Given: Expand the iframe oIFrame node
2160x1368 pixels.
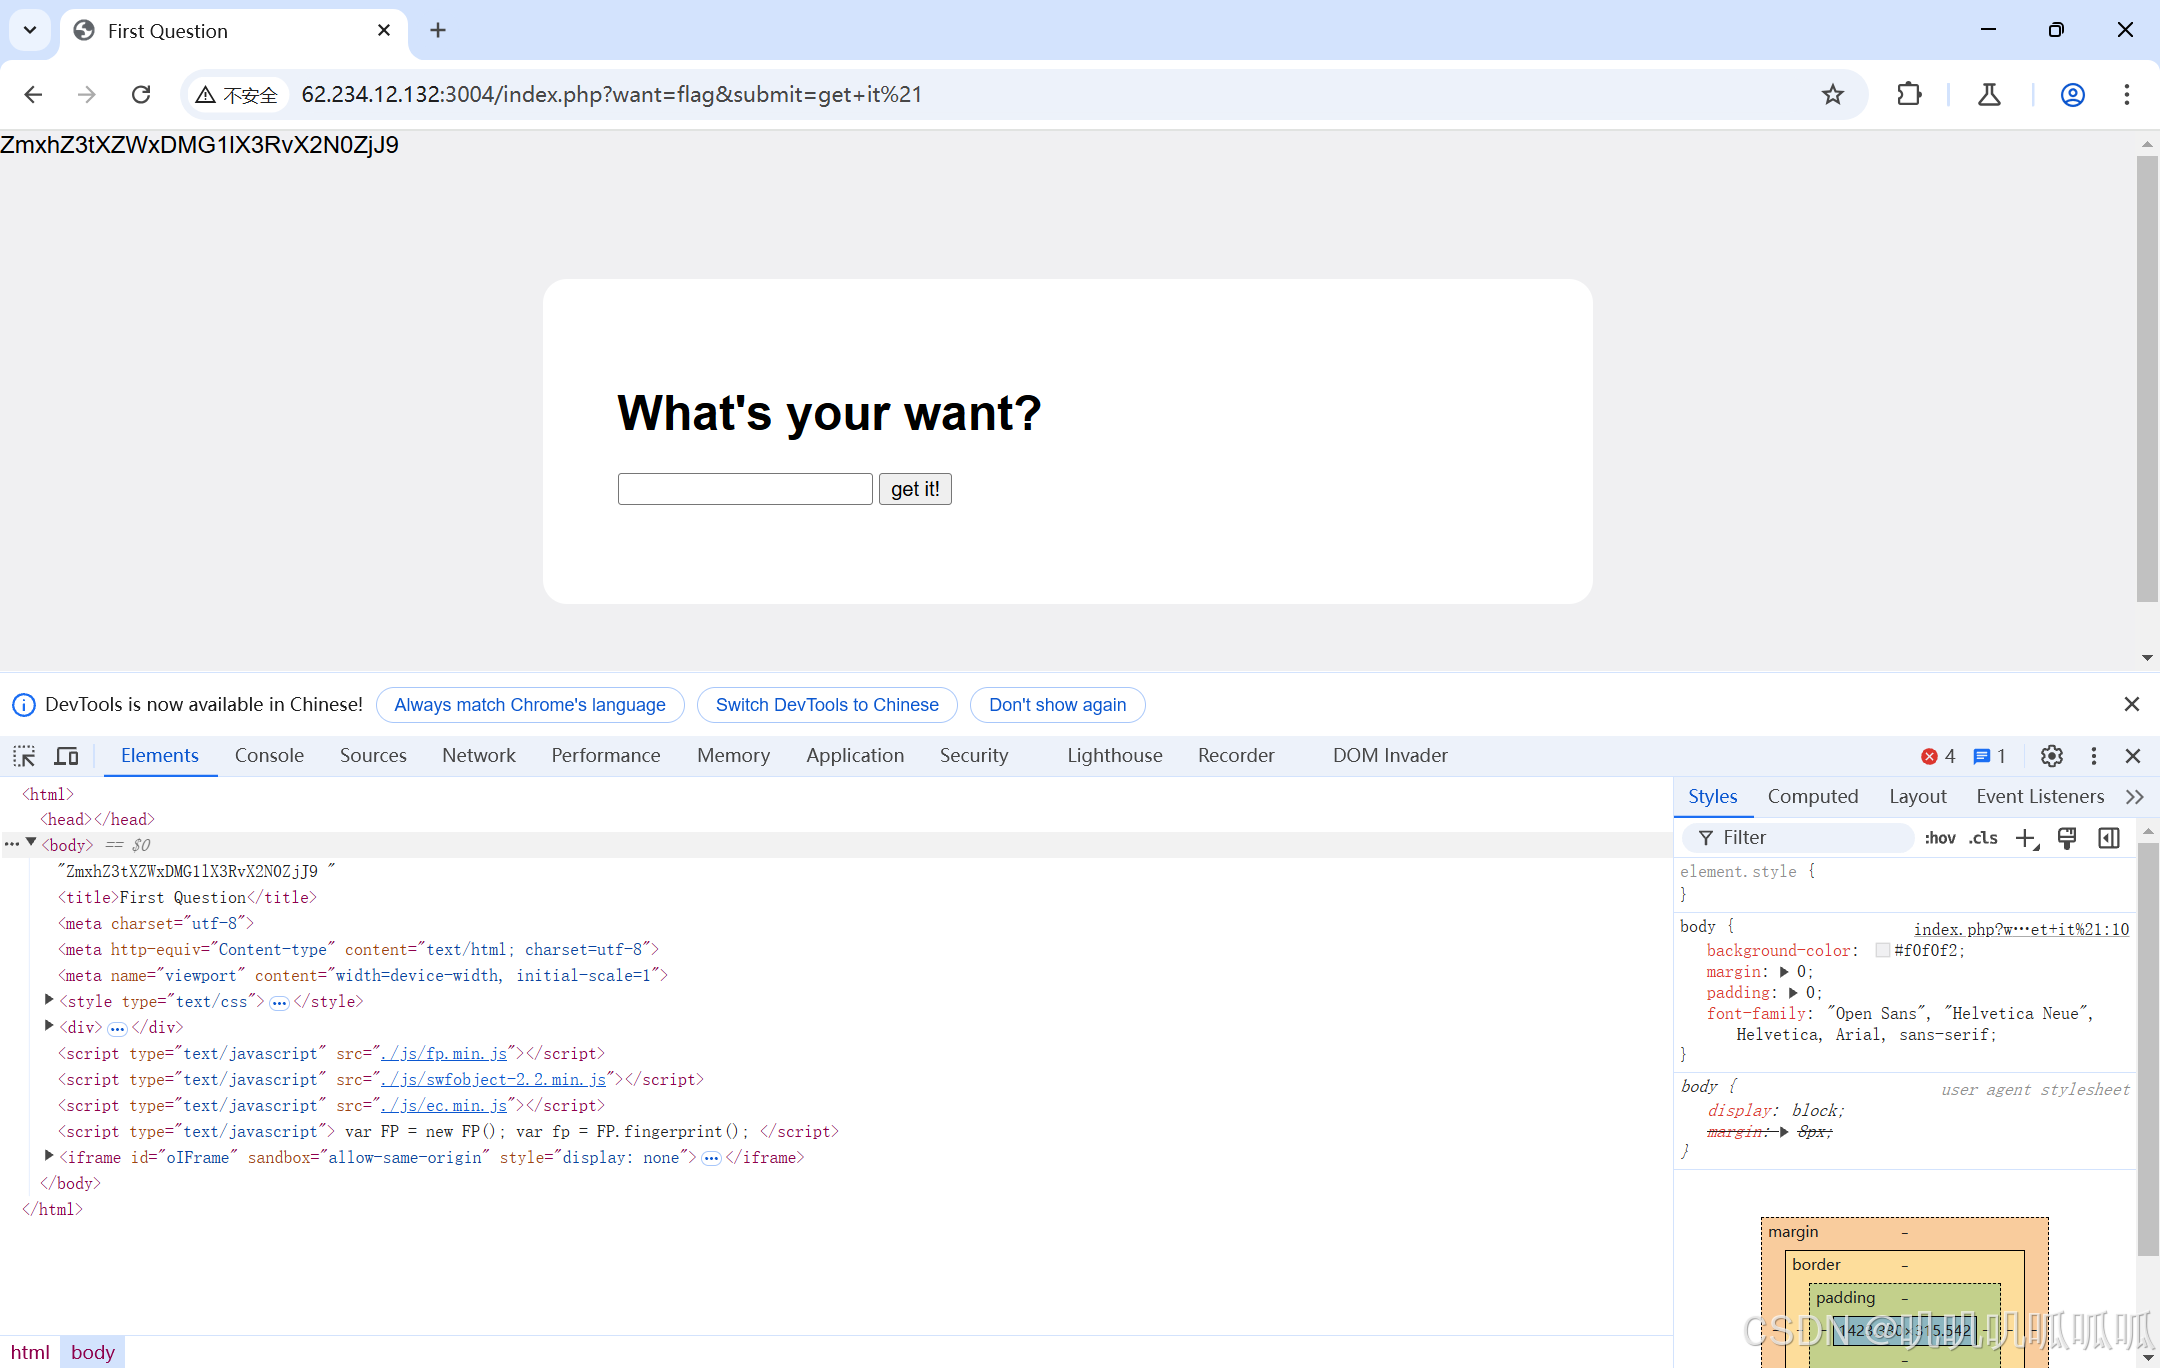Looking at the screenshot, I should 49,1156.
